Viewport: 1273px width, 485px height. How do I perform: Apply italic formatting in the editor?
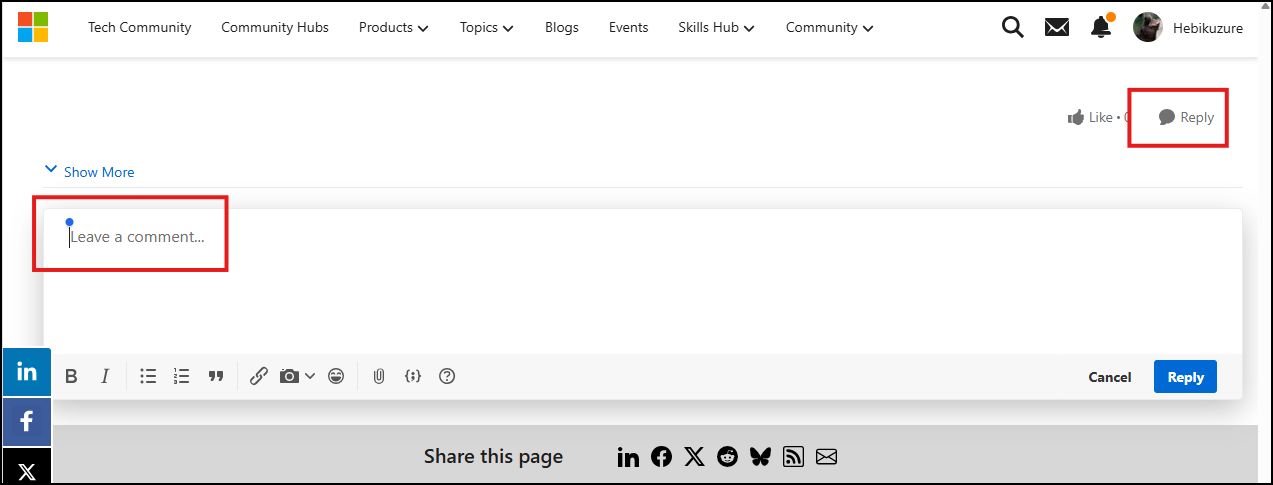(105, 377)
